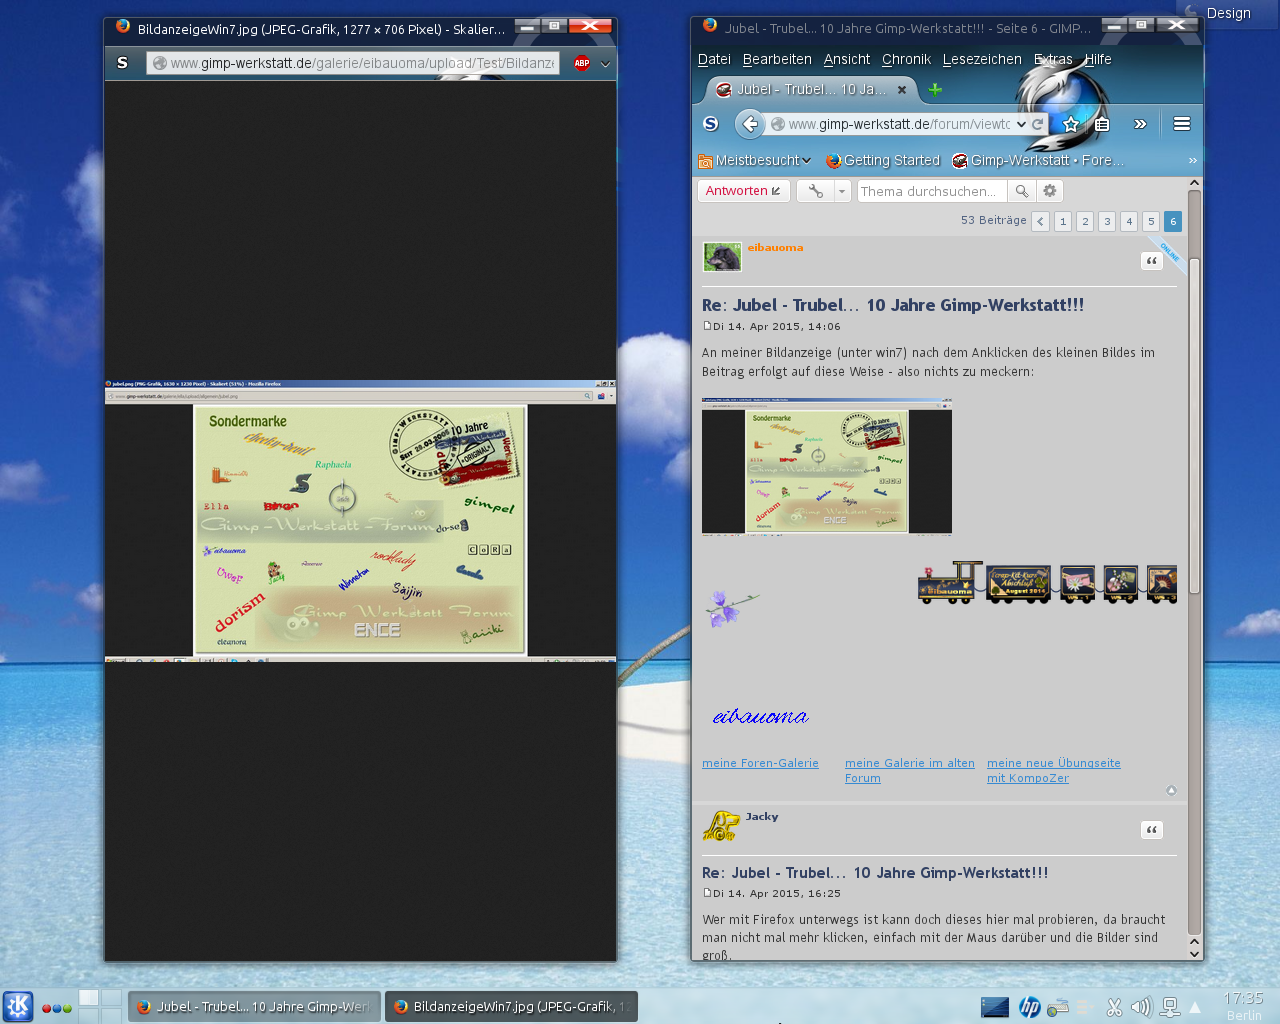Viewport: 1280px width, 1024px height.
Task: Open the KDE application launcher
Action: click(18, 1006)
